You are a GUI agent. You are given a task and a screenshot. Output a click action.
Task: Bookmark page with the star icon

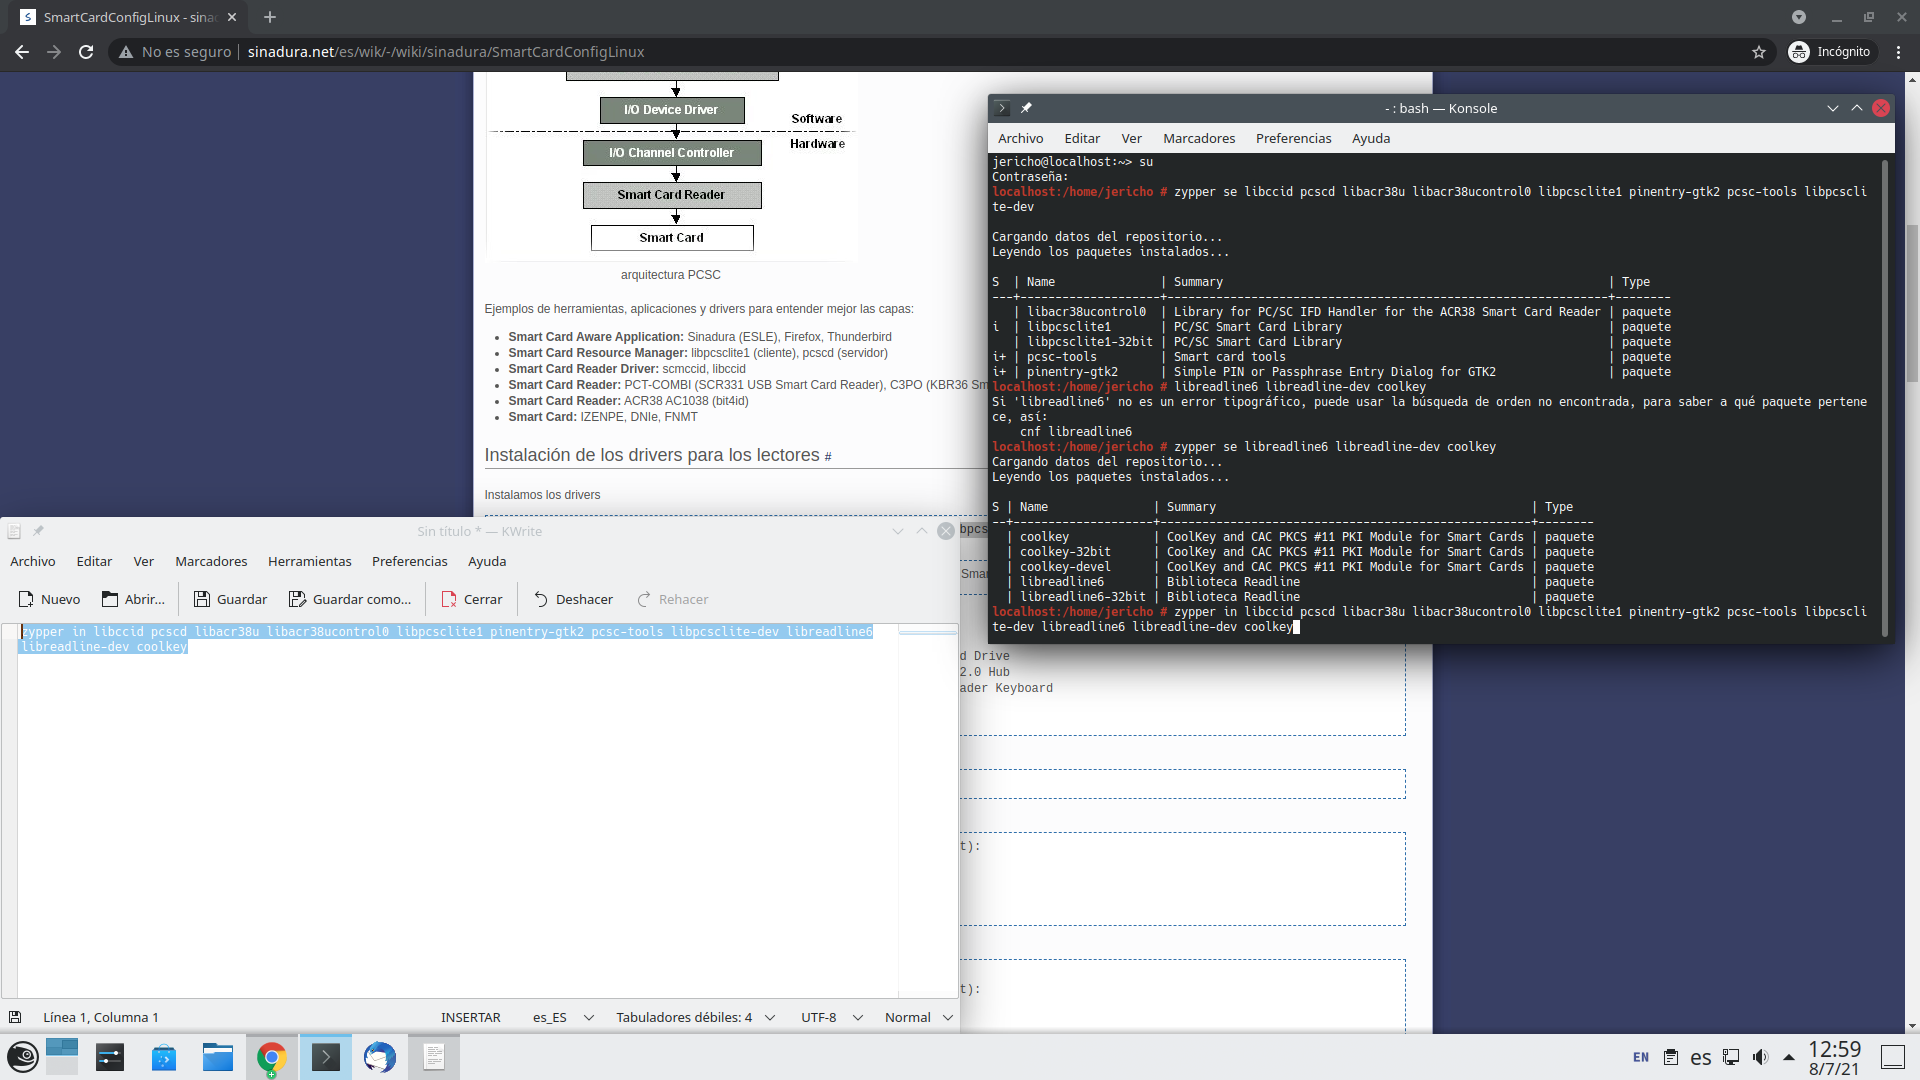point(1759,52)
